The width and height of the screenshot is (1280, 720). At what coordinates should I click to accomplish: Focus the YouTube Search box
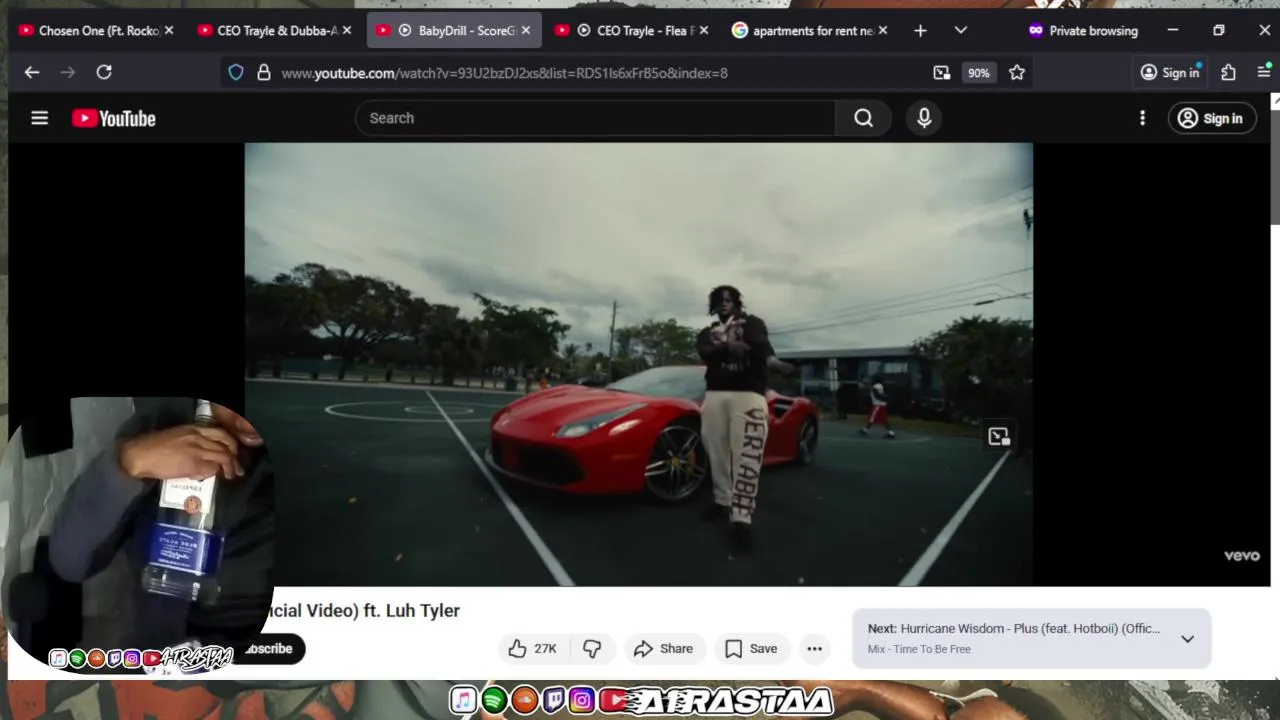(x=595, y=118)
